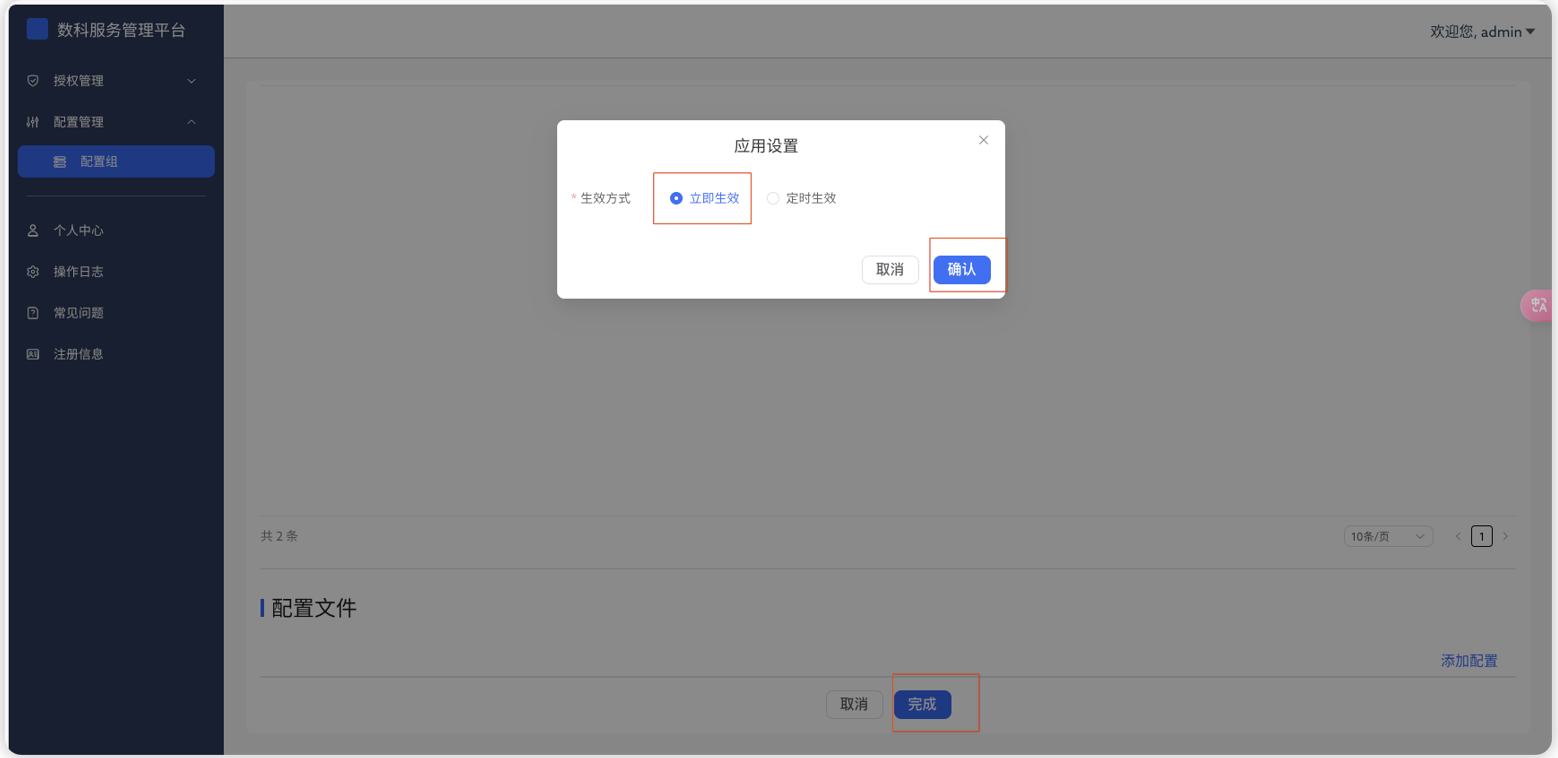Click the 操作日志 gear icon
The width and height of the screenshot is (1558, 758).
coord(31,271)
